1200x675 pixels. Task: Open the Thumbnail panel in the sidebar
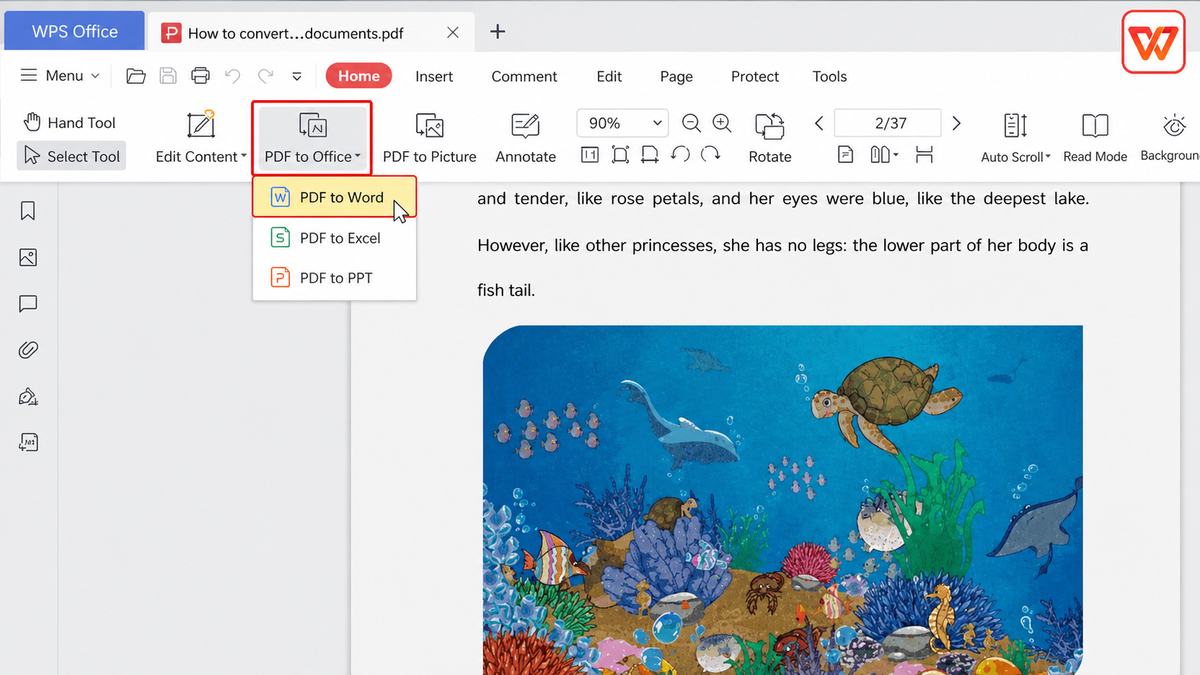click(28, 258)
